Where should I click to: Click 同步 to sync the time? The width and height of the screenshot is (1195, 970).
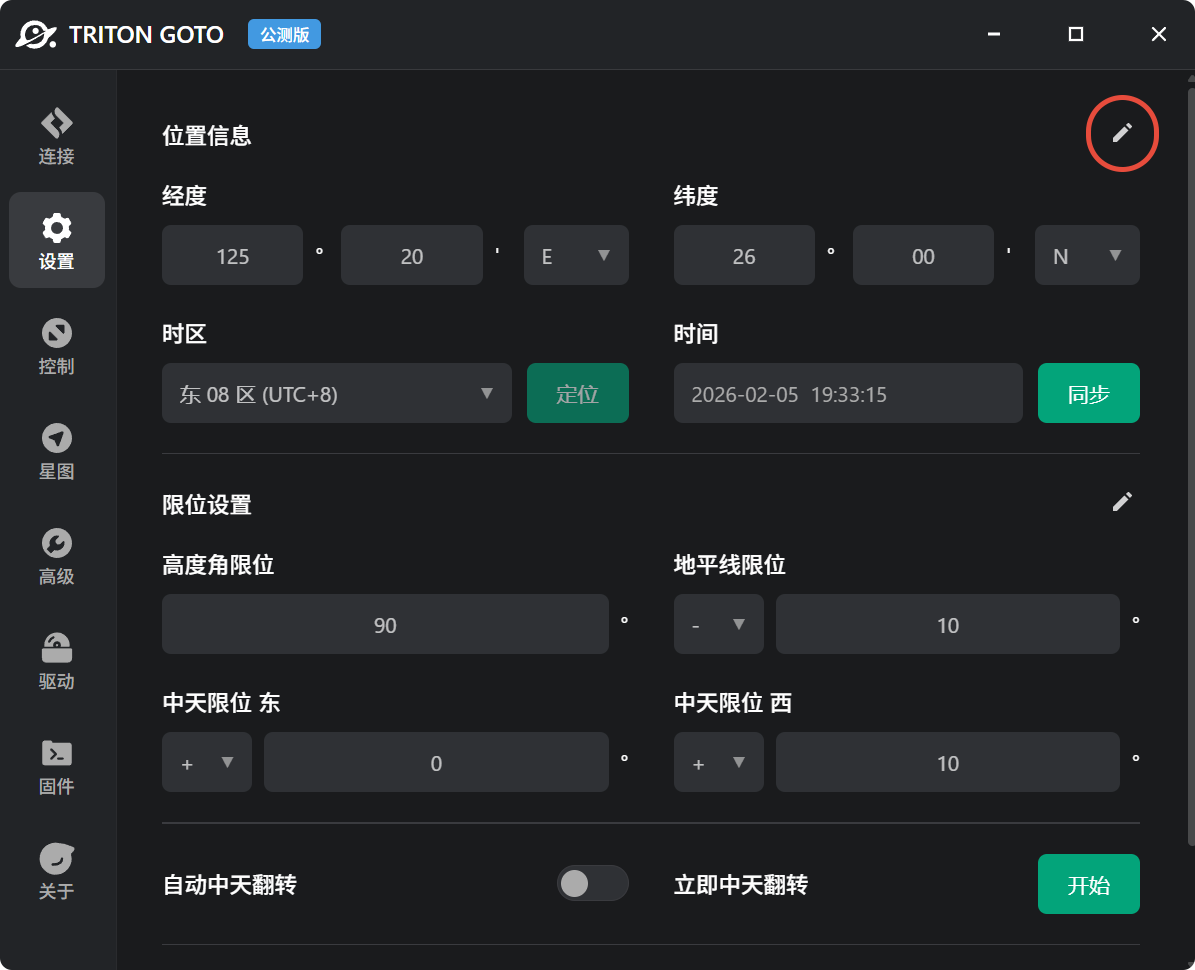point(1088,393)
